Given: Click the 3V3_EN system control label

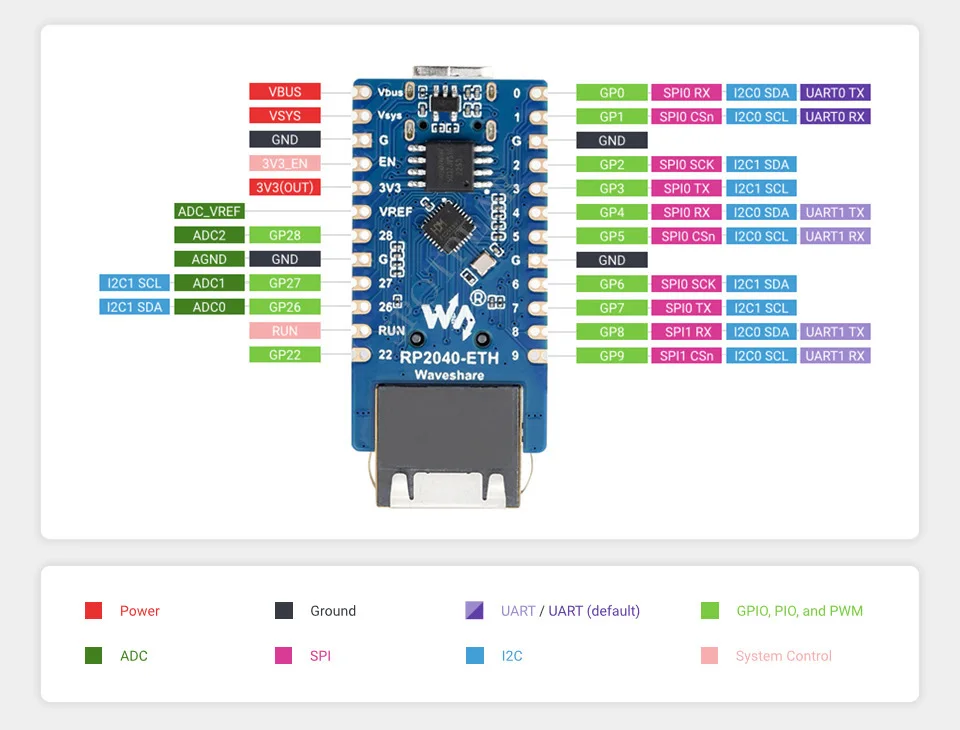Looking at the screenshot, I should tap(285, 164).
